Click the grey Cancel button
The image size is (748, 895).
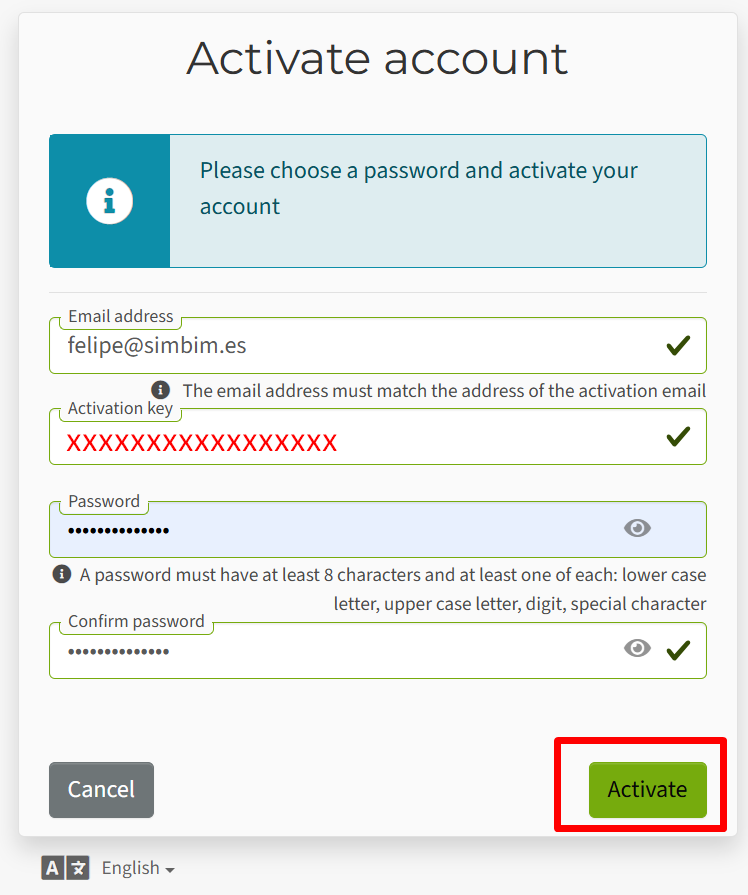pyautogui.click(x=101, y=790)
